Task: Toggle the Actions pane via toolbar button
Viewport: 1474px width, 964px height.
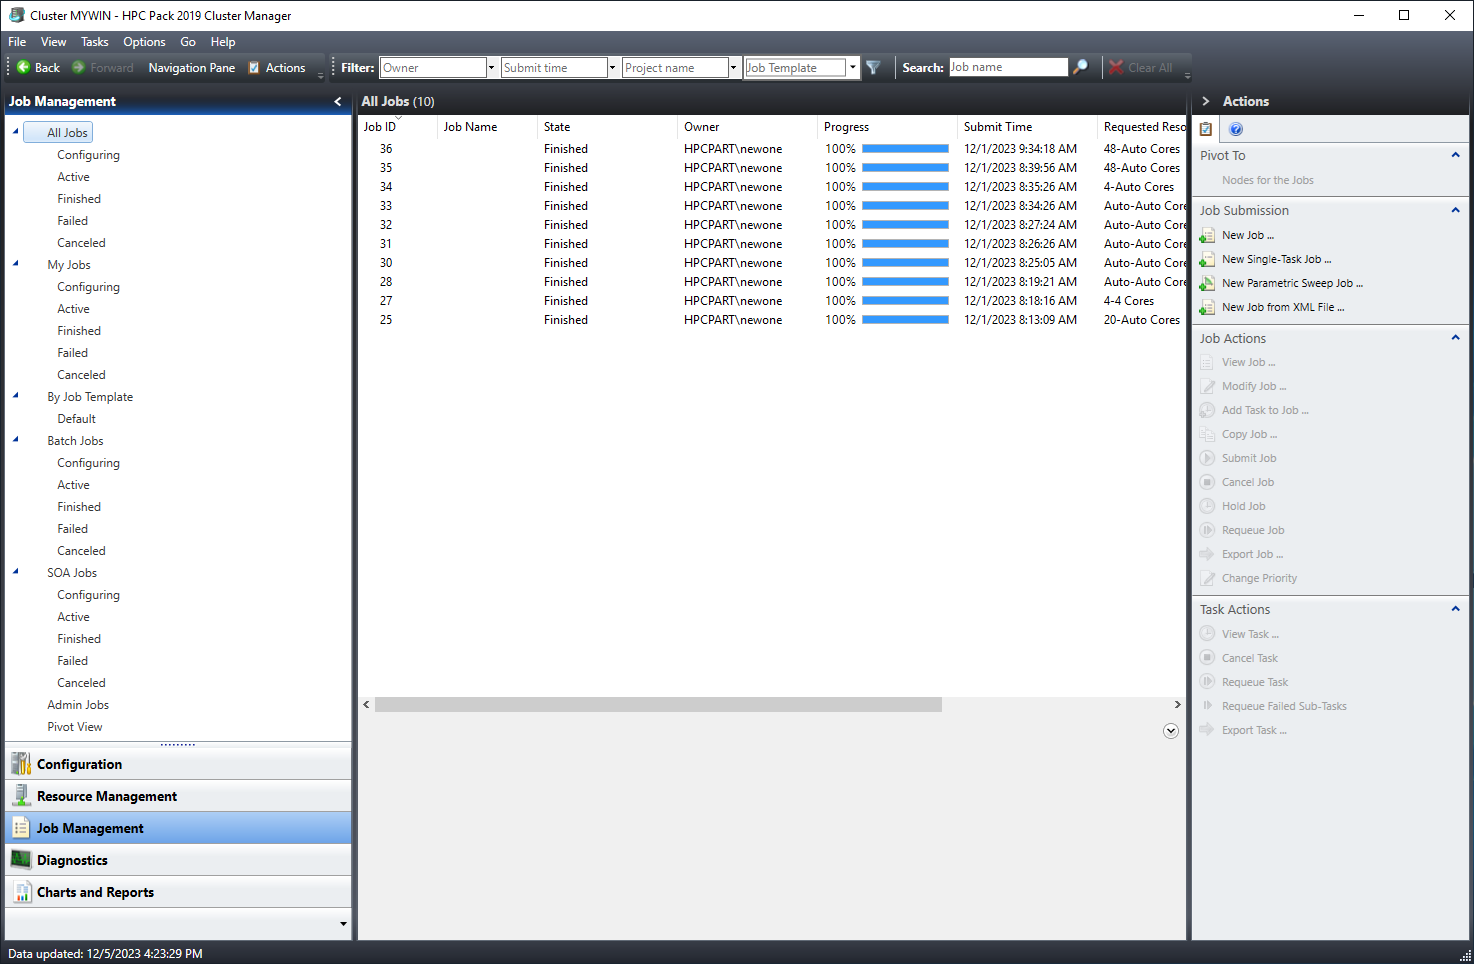Action: (279, 67)
